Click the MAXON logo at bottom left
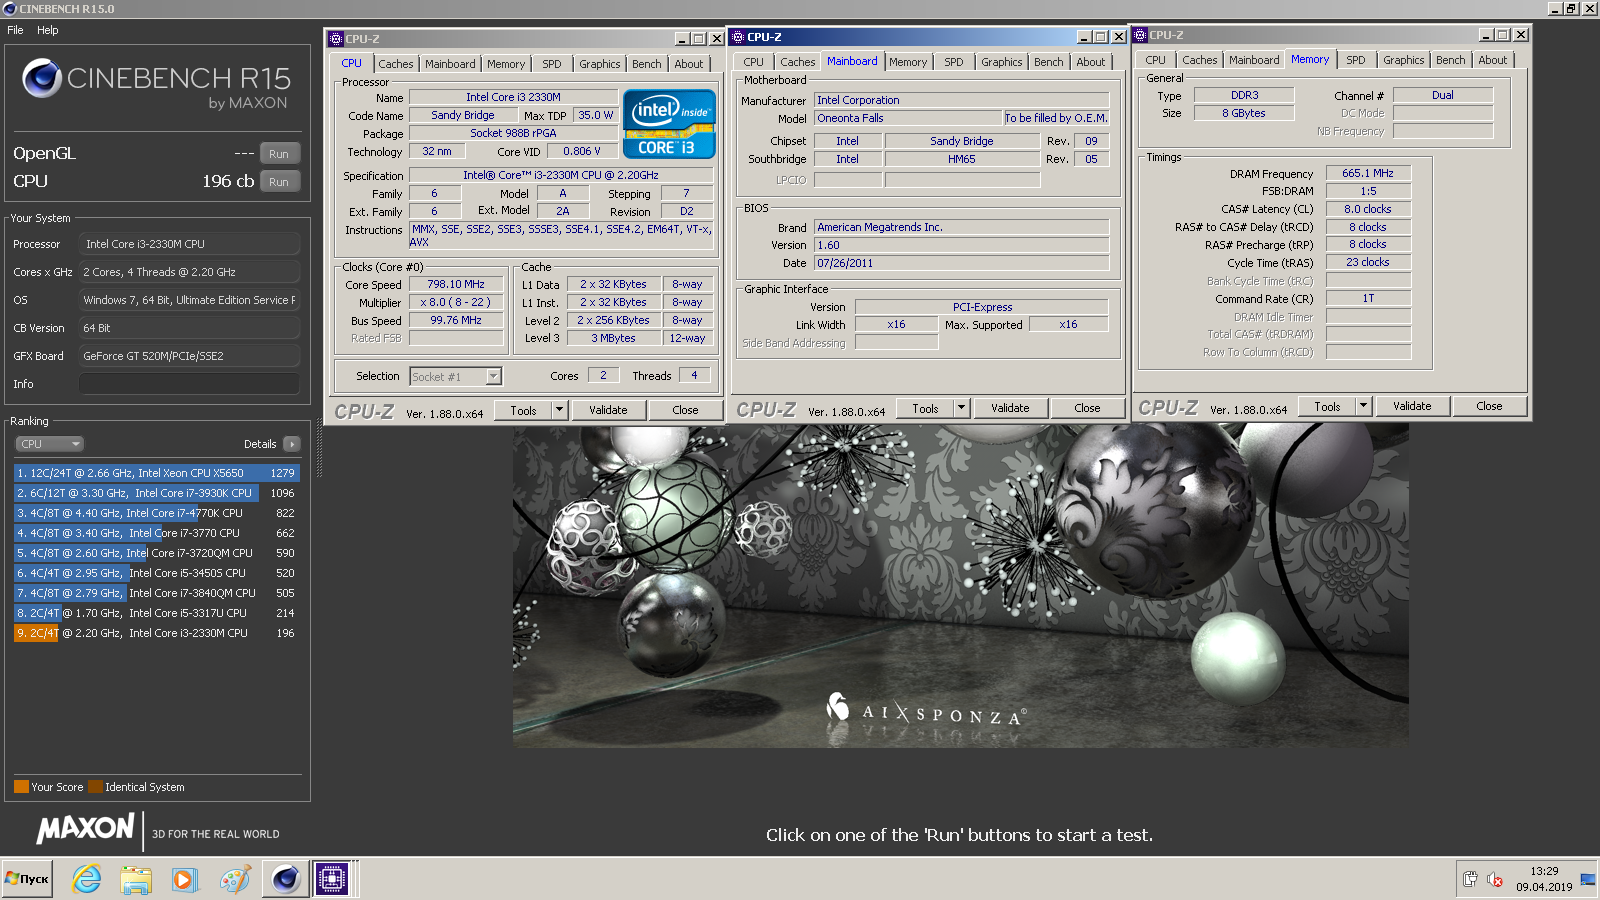The height and width of the screenshot is (900, 1600). pyautogui.click(x=86, y=828)
